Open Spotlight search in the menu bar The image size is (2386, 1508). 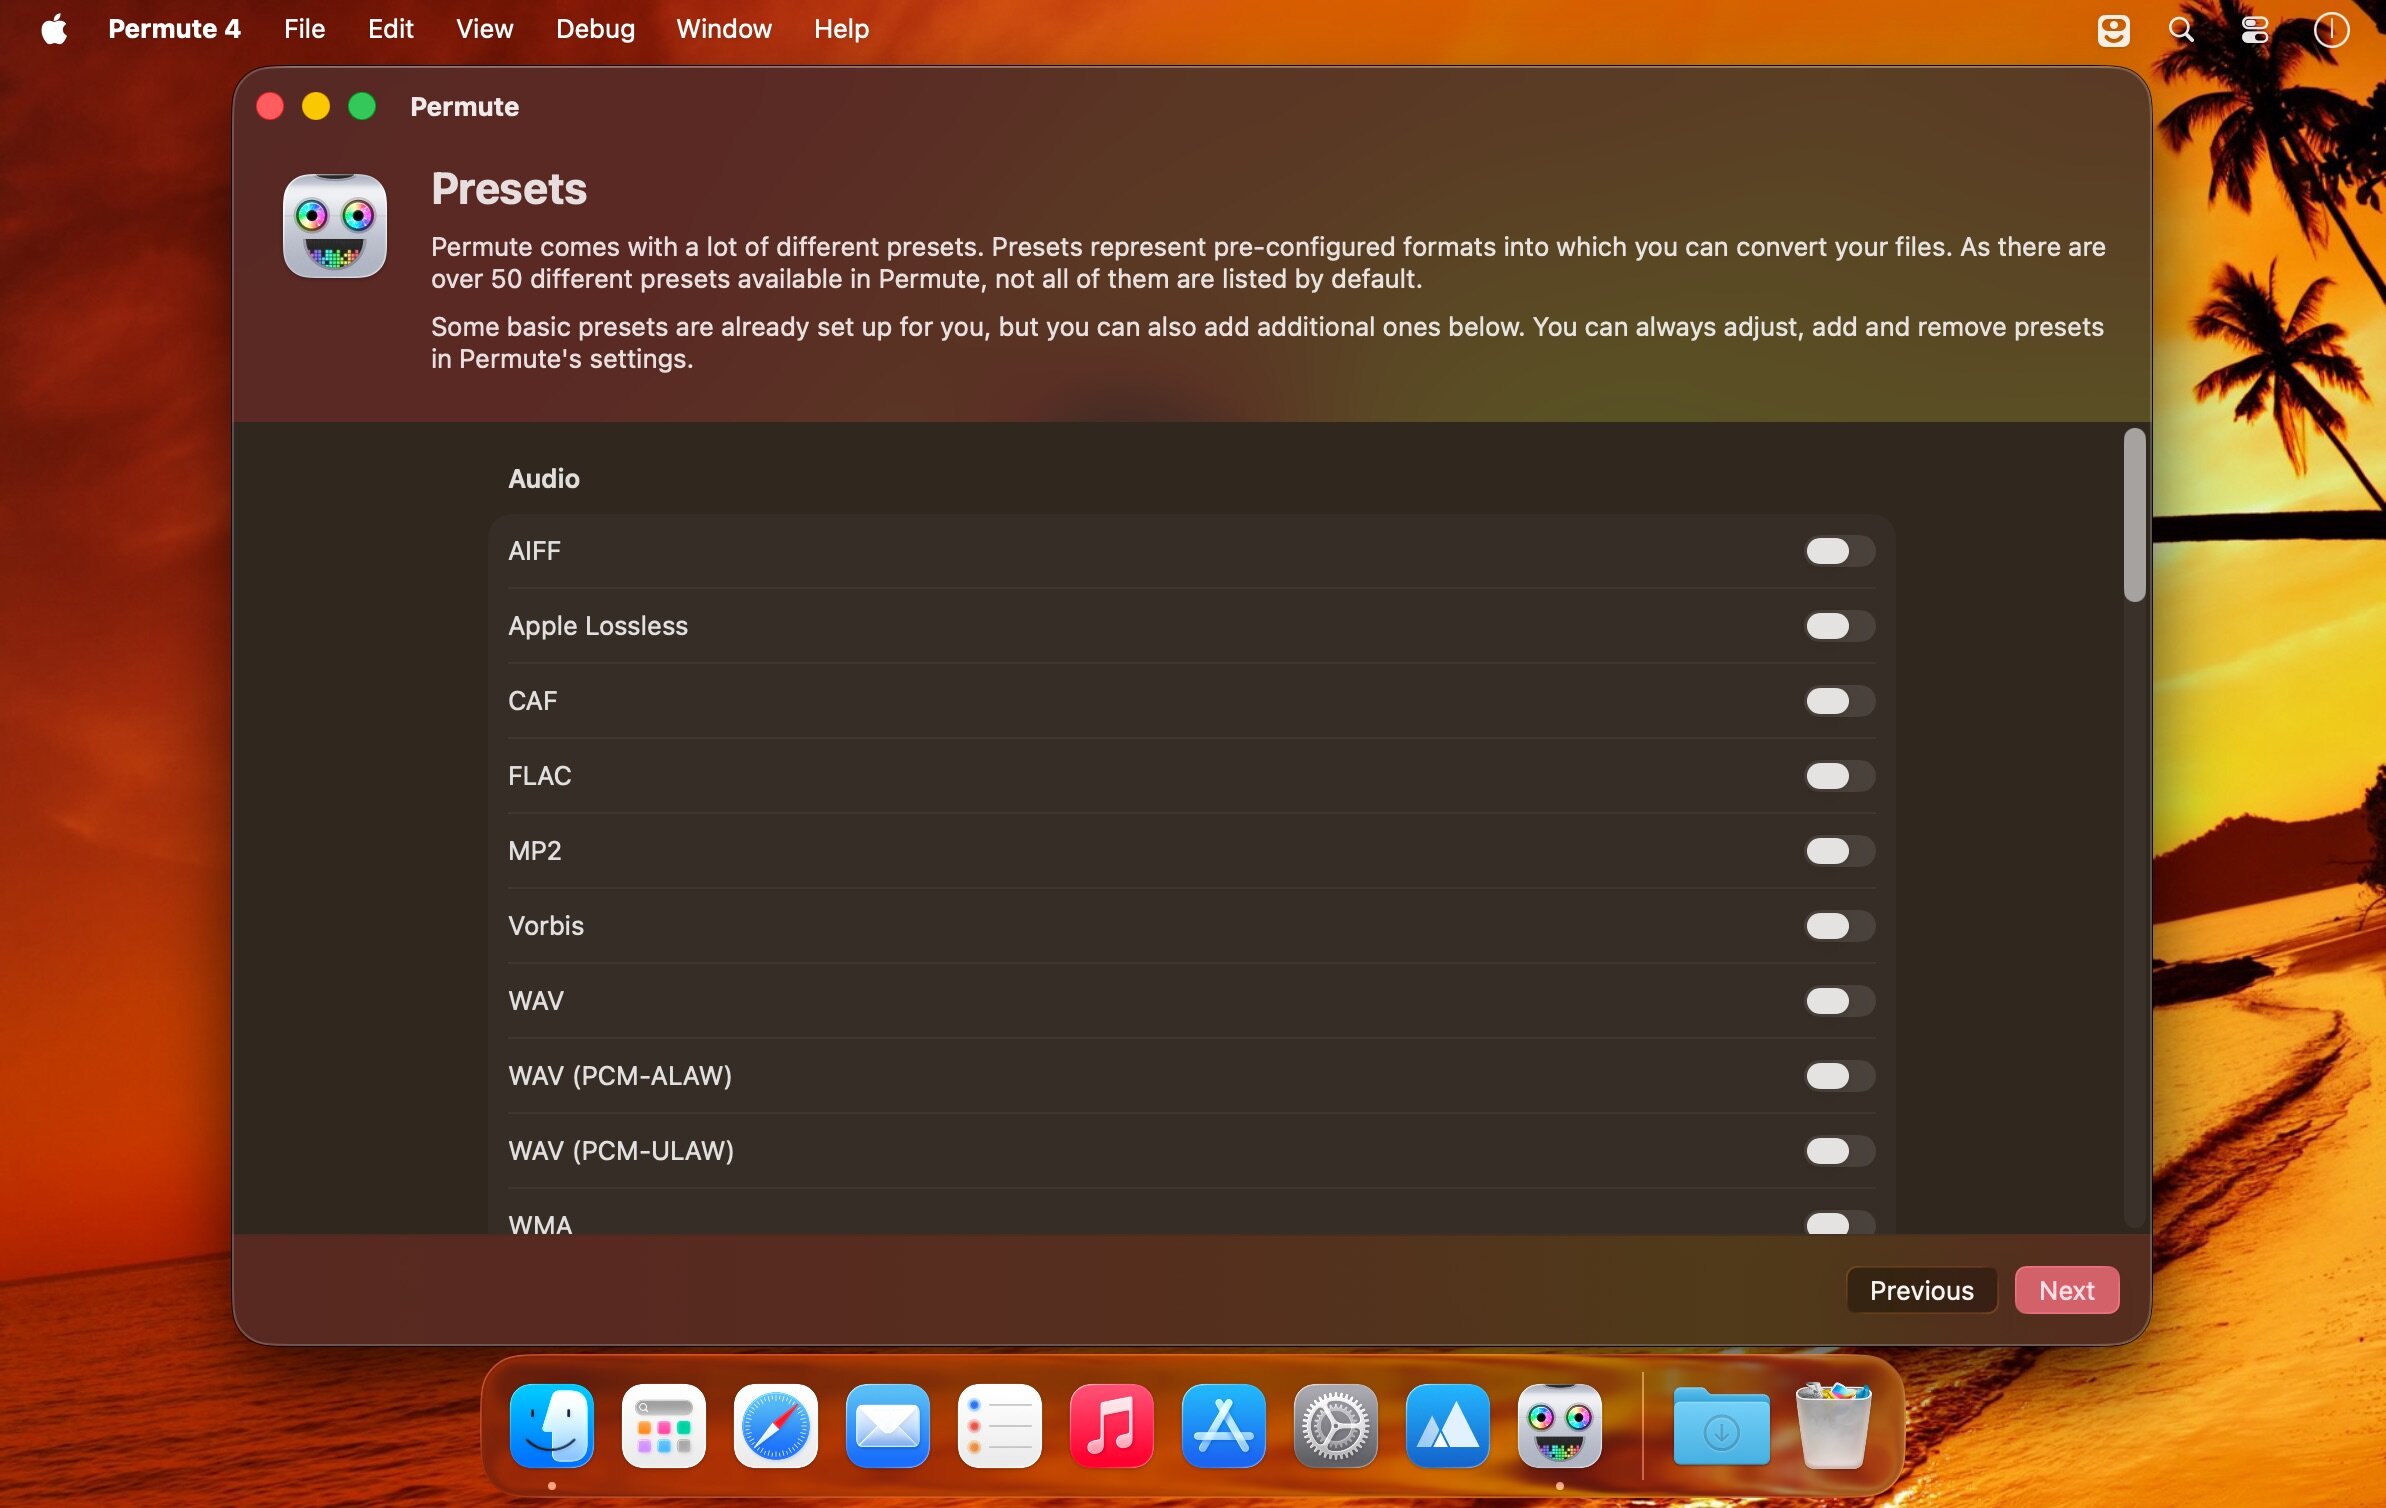point(2181,30)
